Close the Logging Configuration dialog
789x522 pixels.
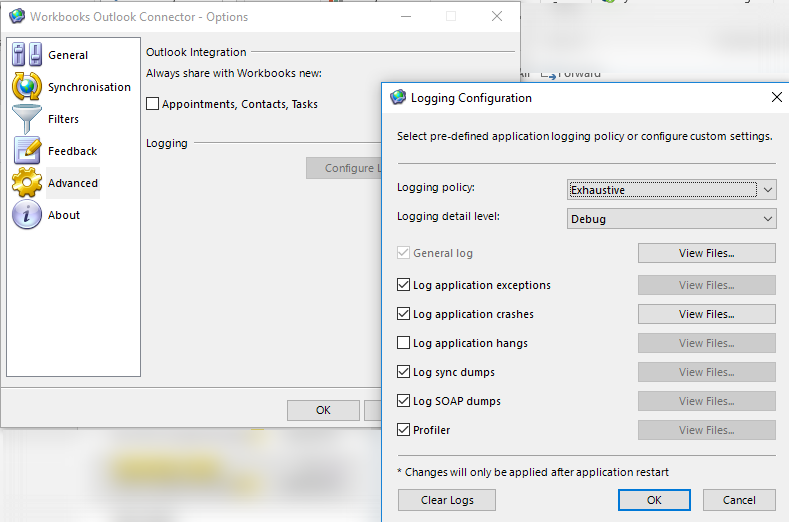coord(776,97)
